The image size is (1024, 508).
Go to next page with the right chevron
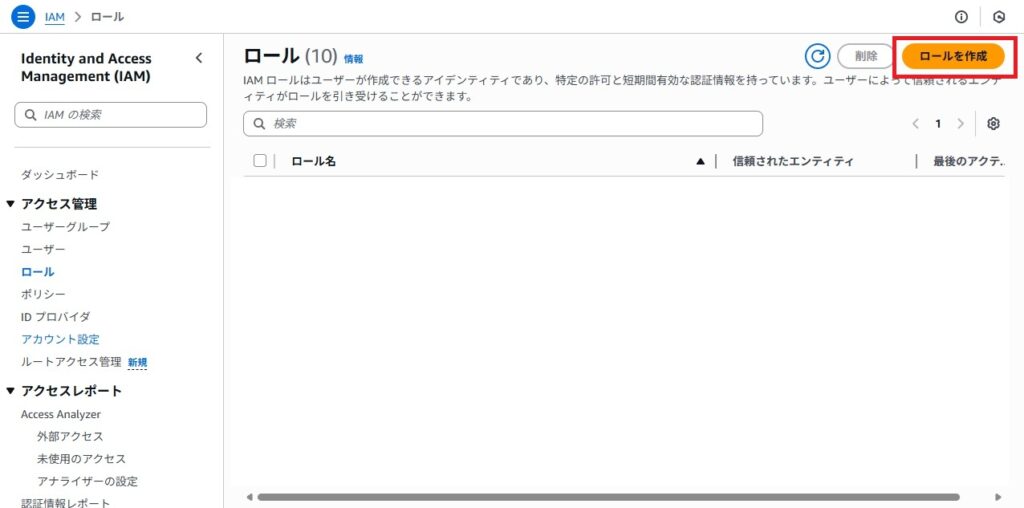[960, 123]
